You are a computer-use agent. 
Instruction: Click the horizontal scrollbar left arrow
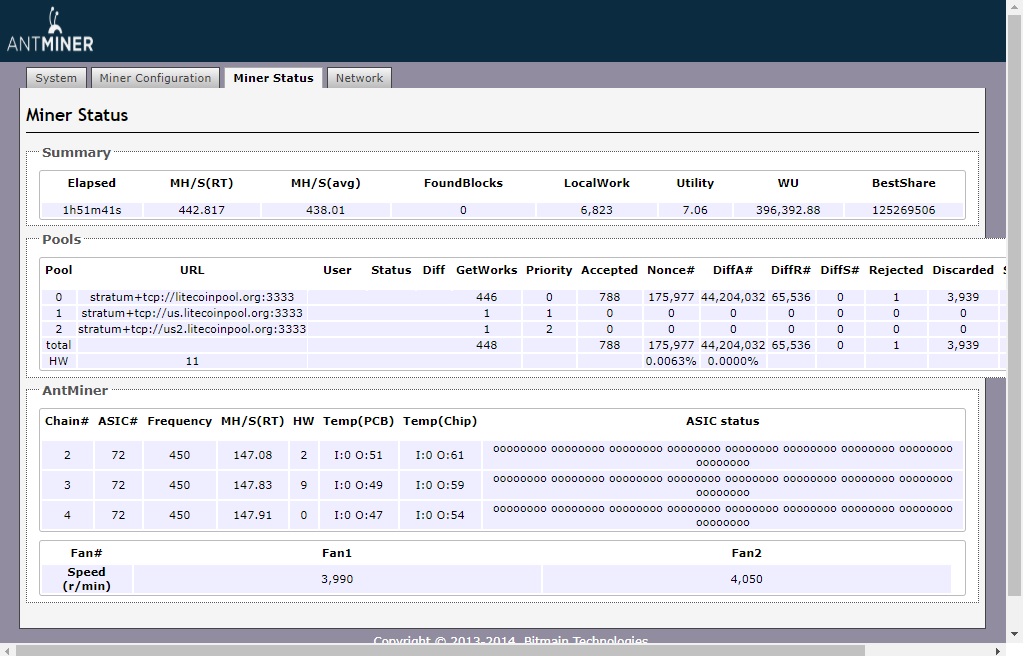7,650
